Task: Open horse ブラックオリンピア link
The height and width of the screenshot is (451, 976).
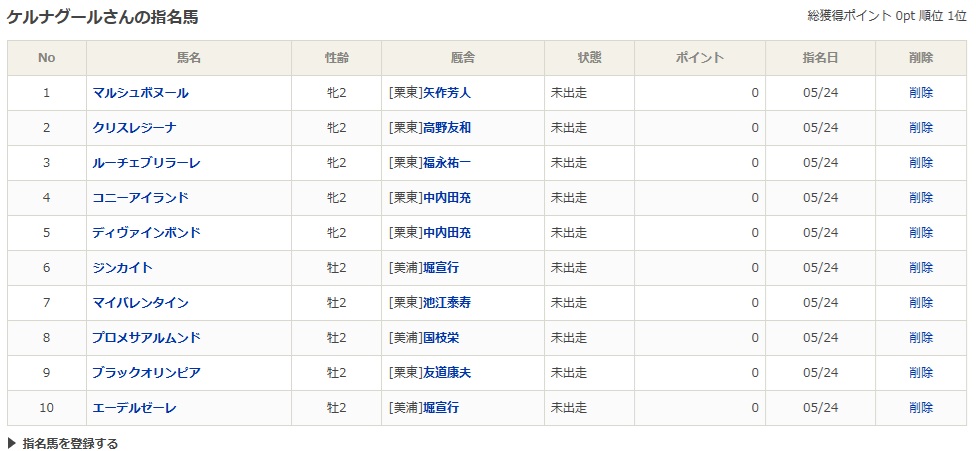Action: pos(146,373)
